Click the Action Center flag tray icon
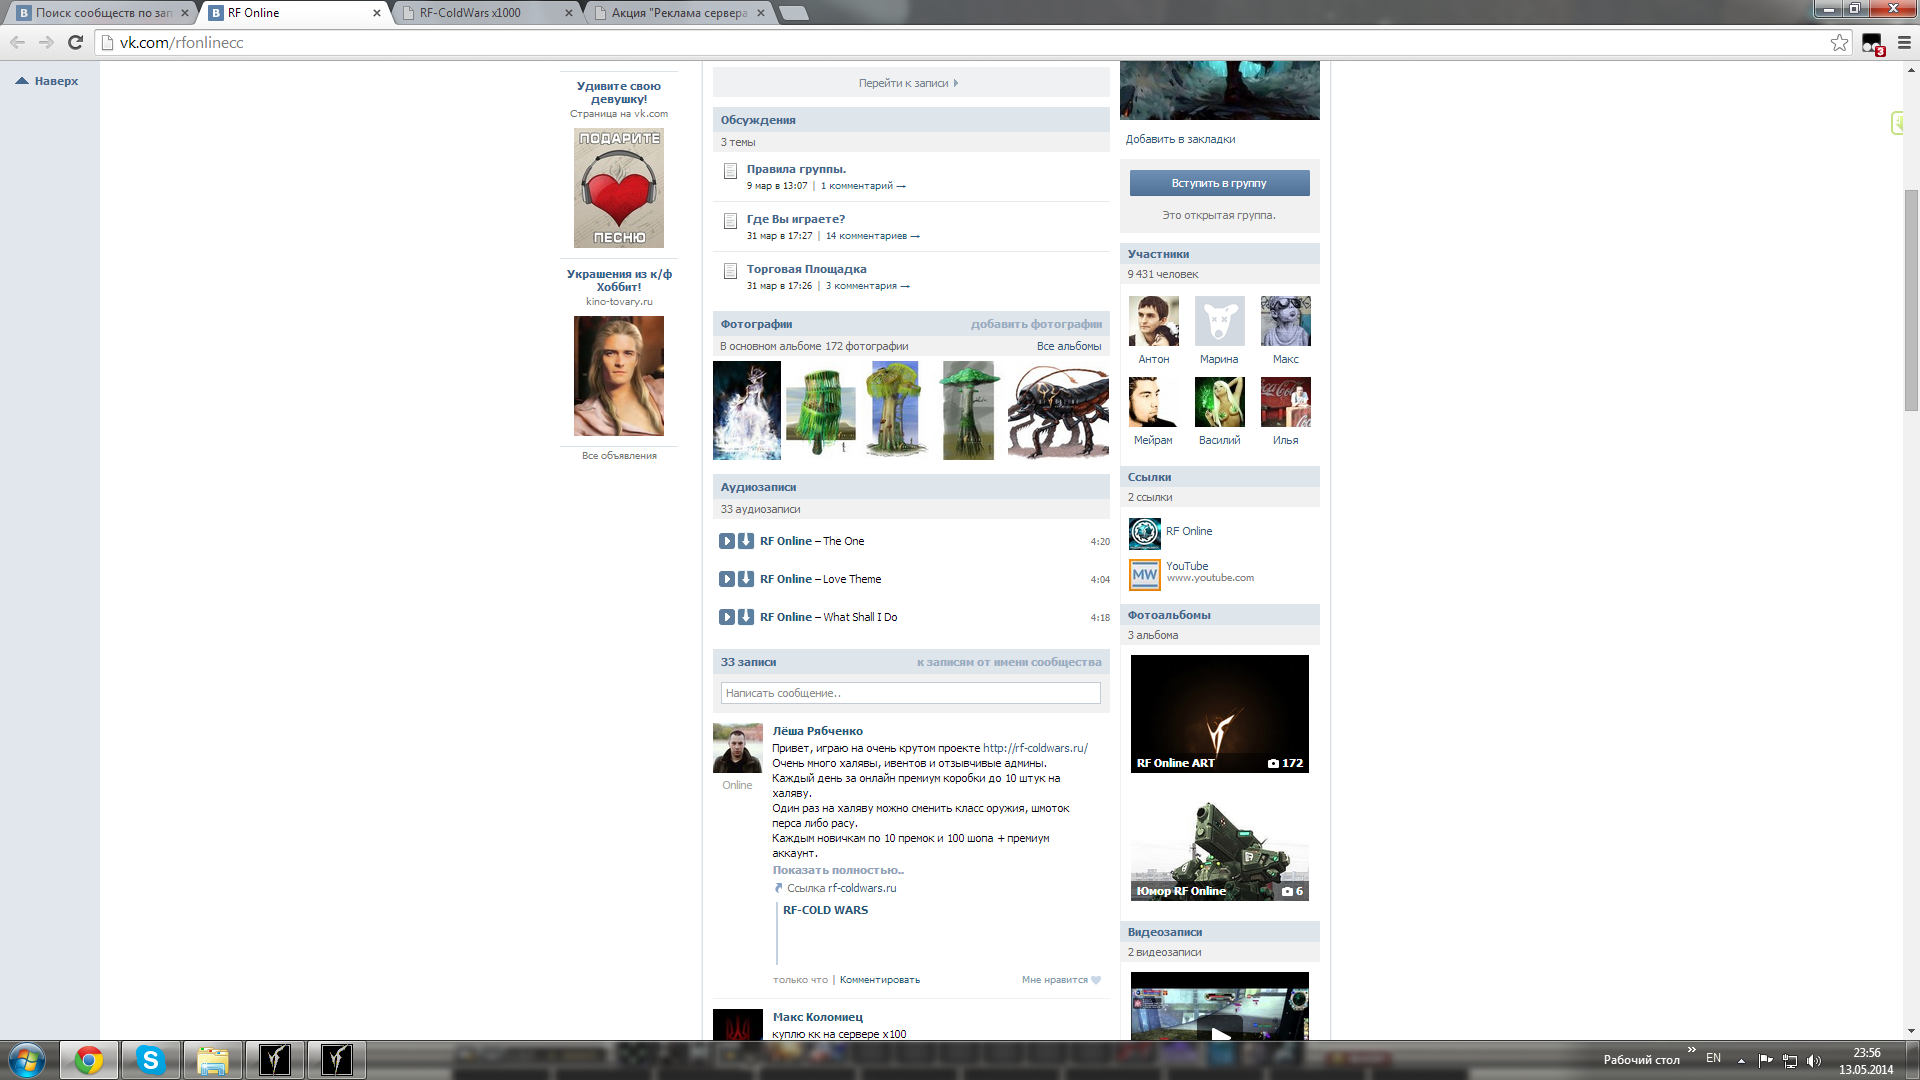The image size is (1920, 1080). click(1765, 1061)
